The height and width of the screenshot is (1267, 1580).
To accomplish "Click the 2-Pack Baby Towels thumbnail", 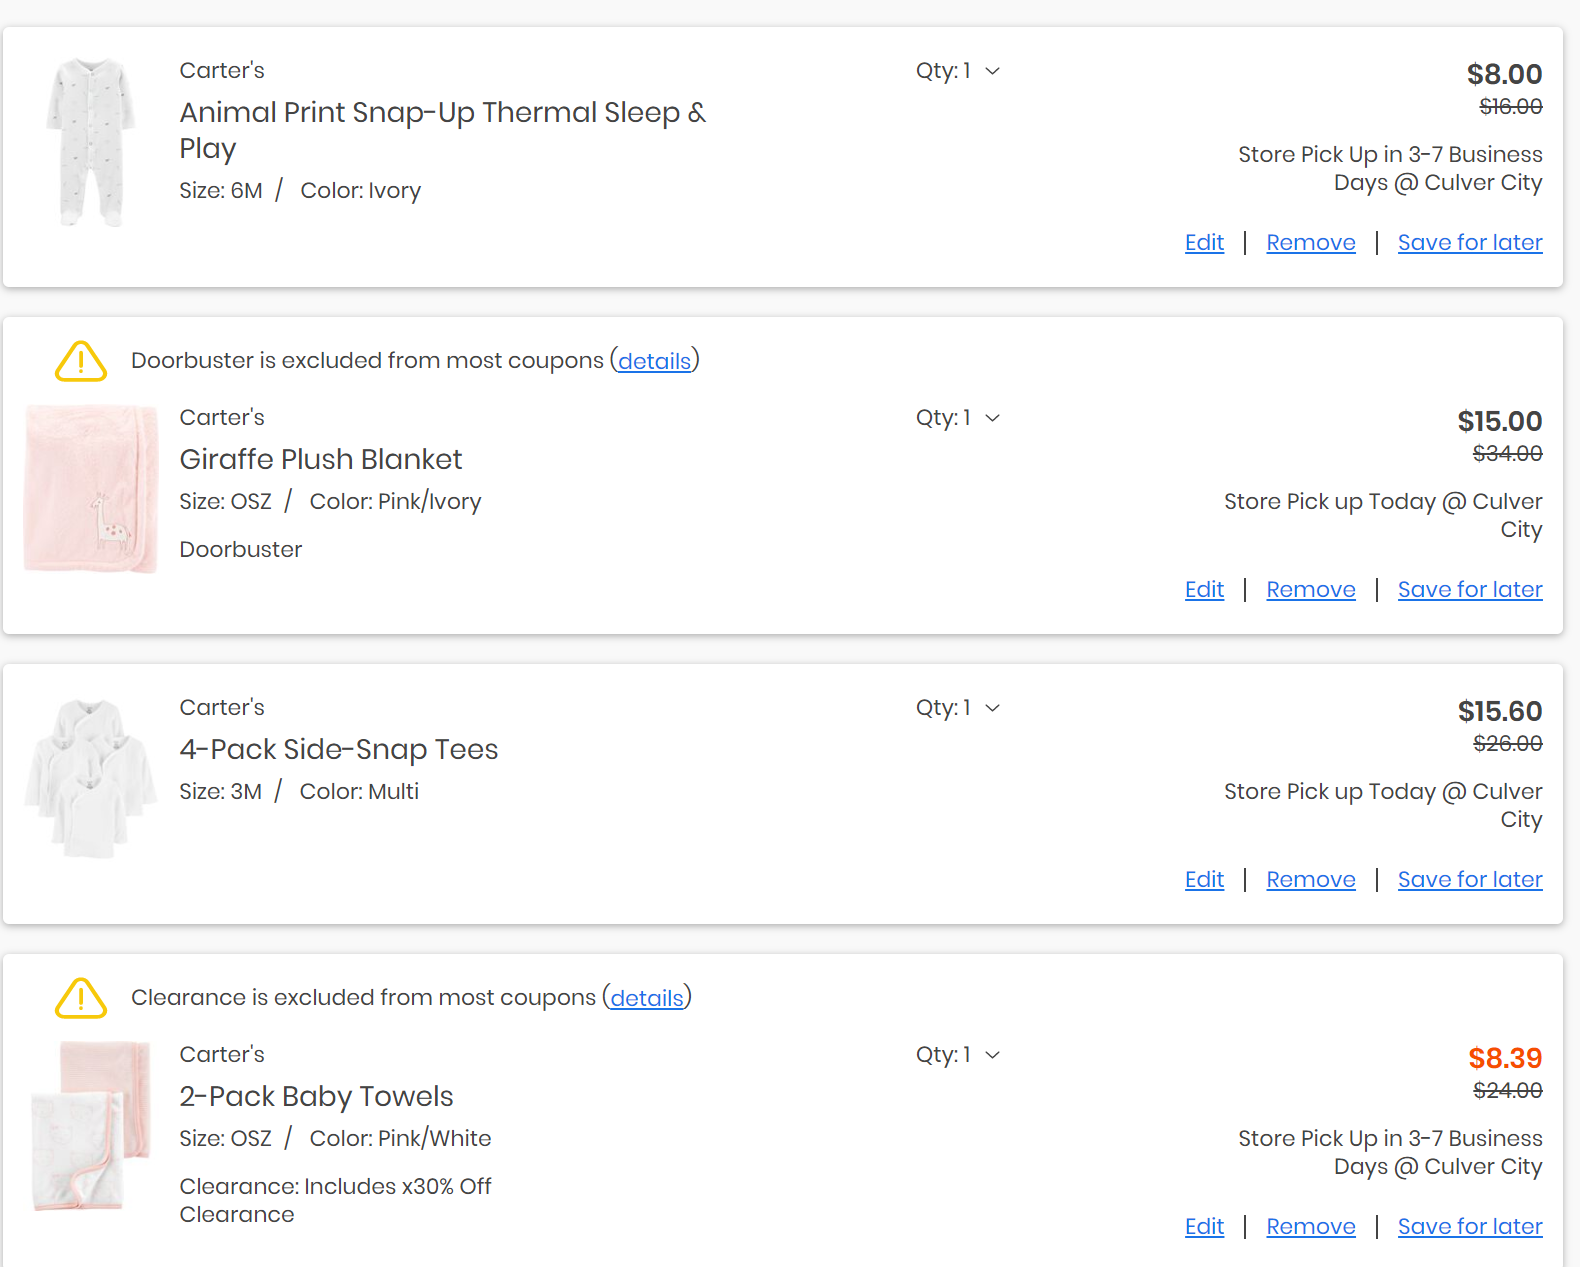I will pos(90,1126).
